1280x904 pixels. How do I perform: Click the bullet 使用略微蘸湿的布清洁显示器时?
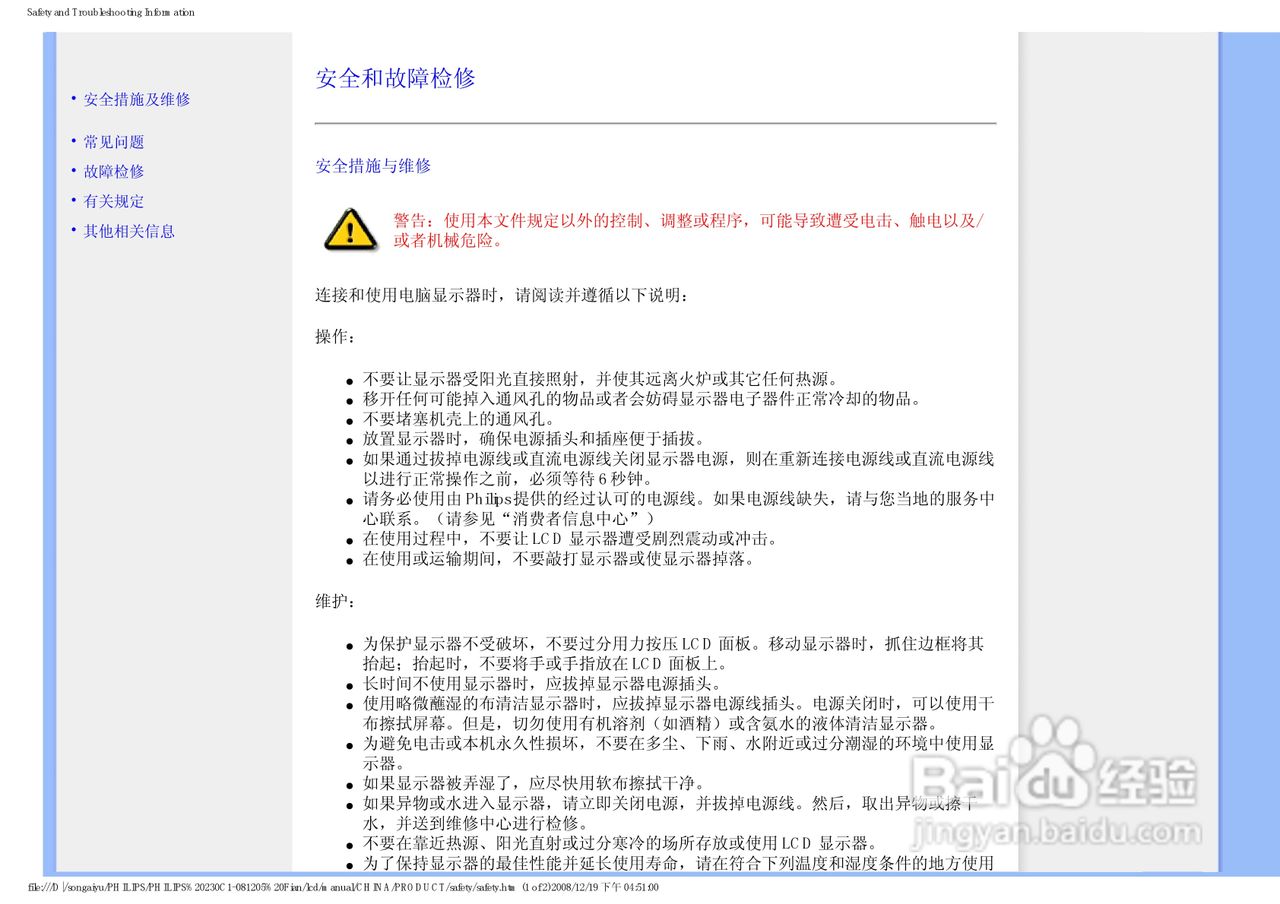pos(678,713)
